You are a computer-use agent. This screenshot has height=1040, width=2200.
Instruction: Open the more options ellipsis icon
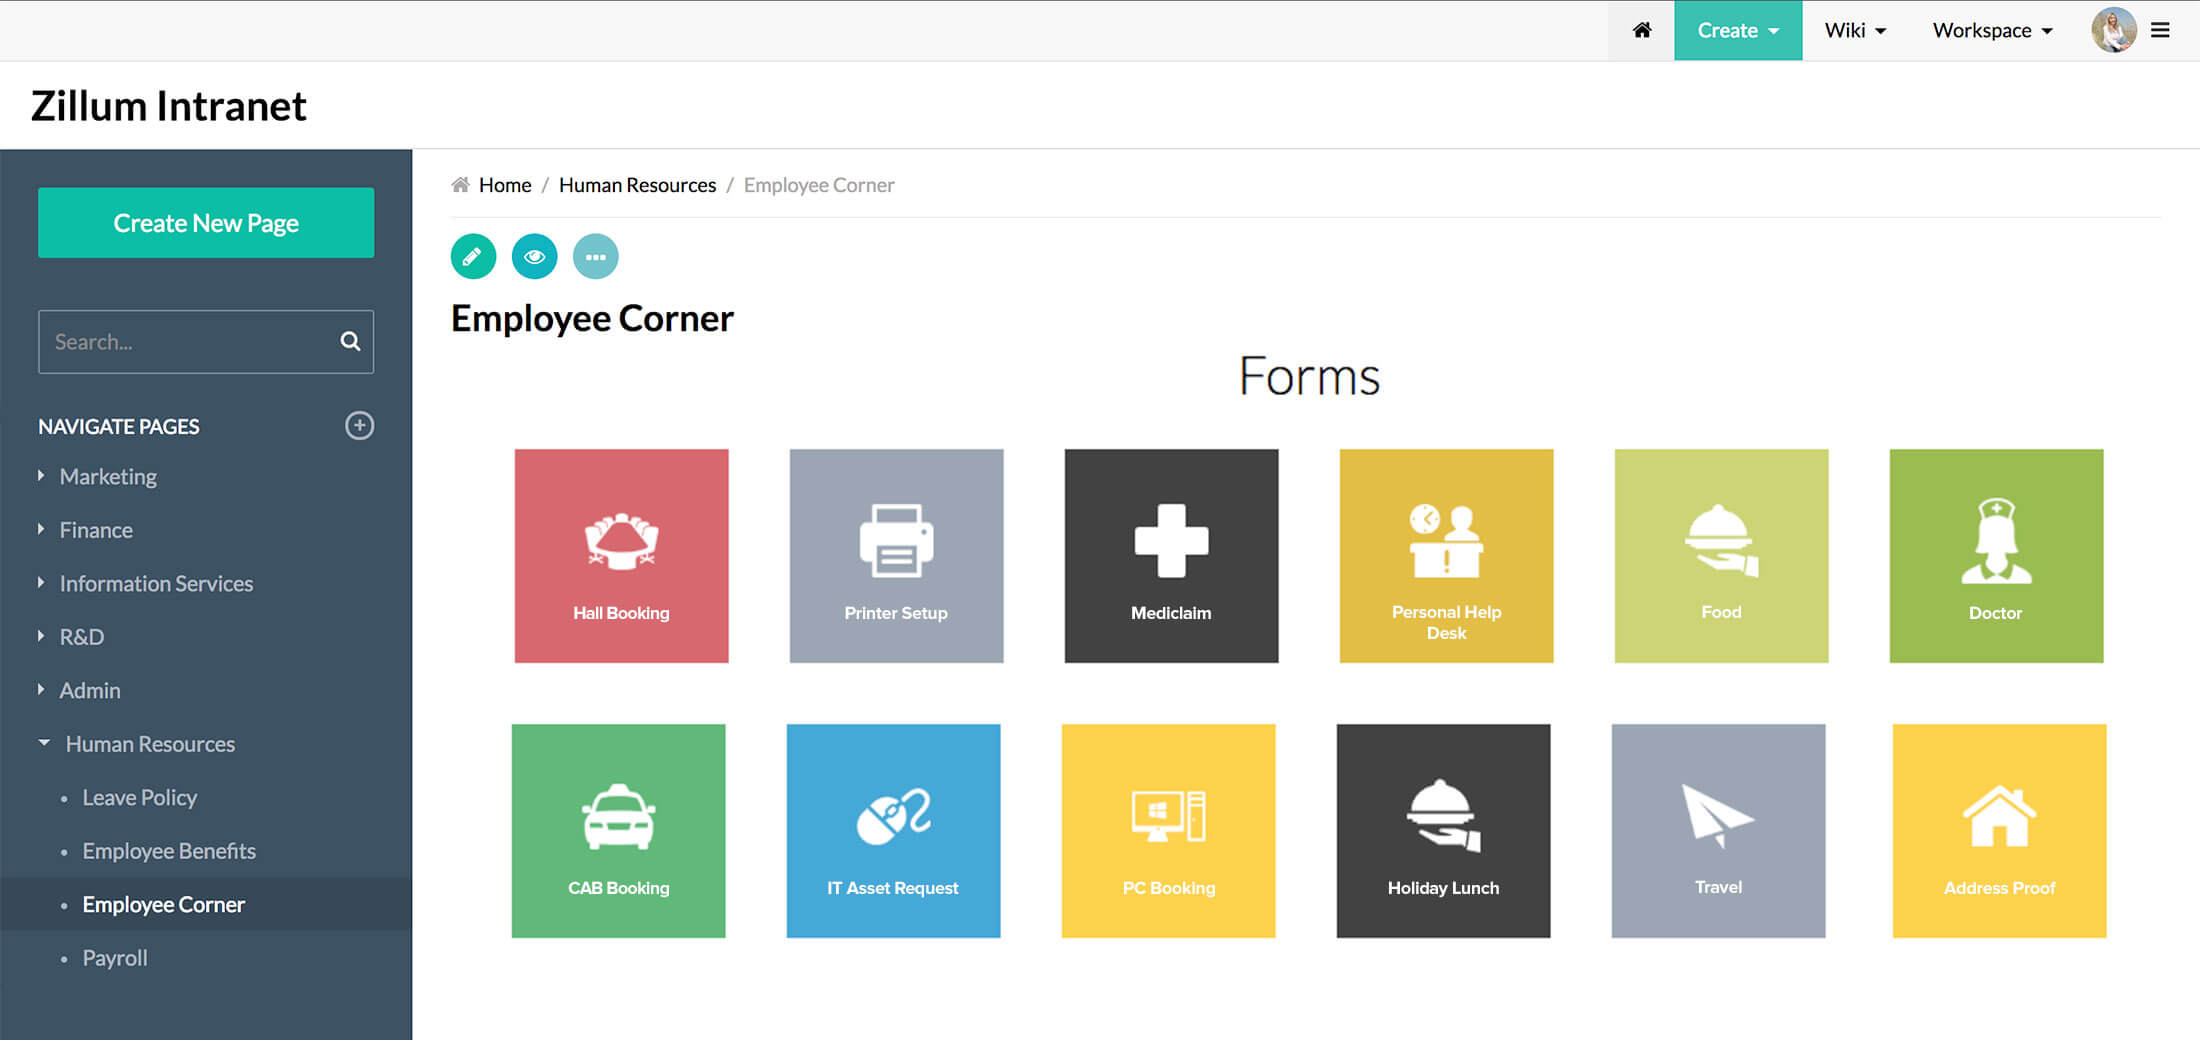click(x=595, y=257)
